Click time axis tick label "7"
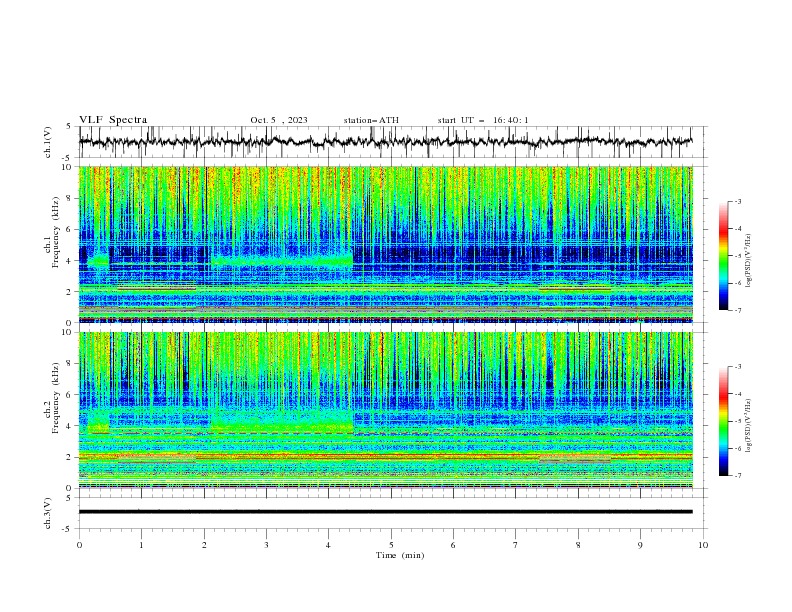 [516, 545]
